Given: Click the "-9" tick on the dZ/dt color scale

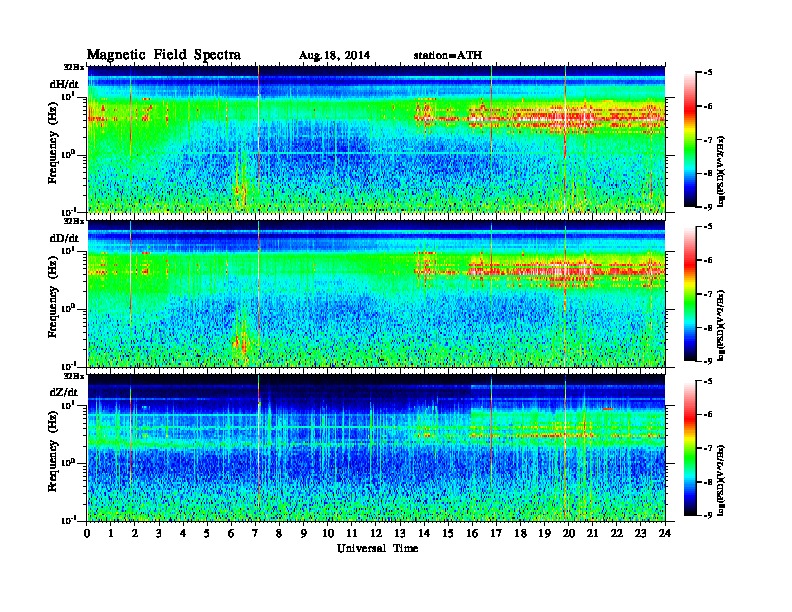Looking at the screenshot, I should pyautogui.click(x=708, y=515).
